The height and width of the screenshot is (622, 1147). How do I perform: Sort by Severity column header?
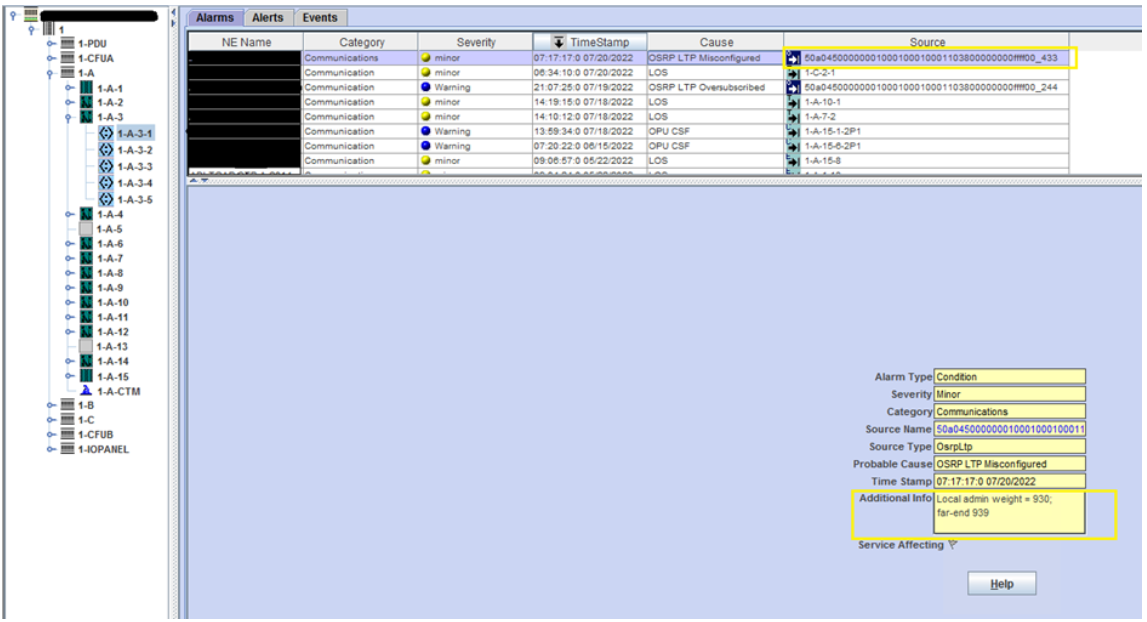coord(476,42)
